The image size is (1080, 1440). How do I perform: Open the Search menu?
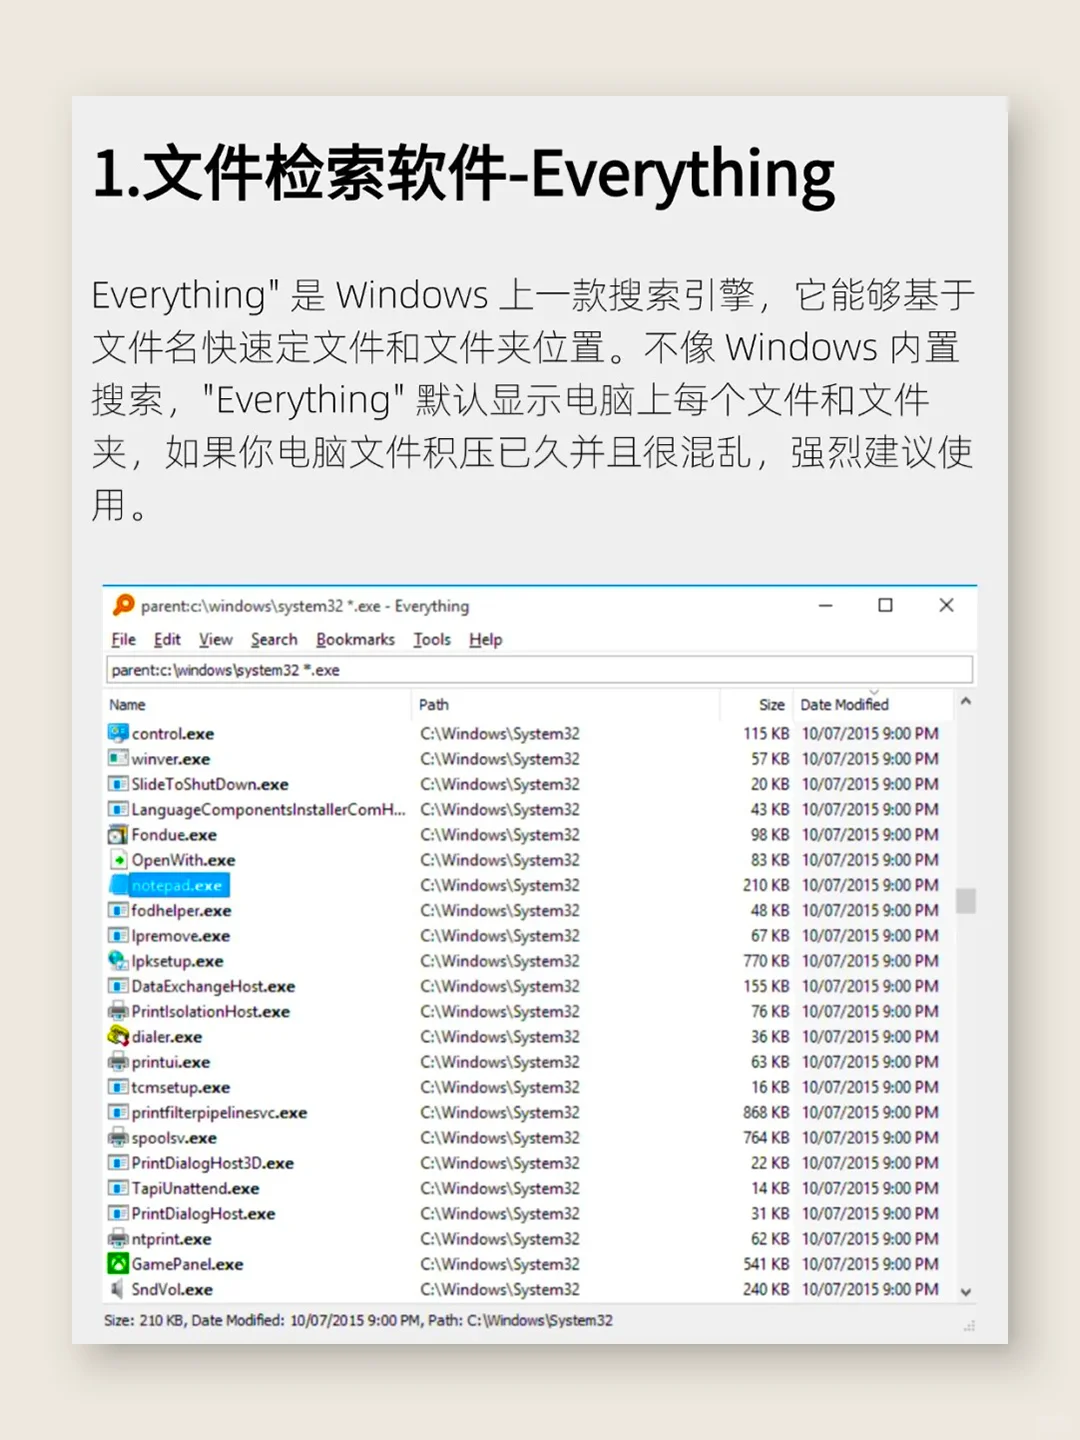click(274, 639)
